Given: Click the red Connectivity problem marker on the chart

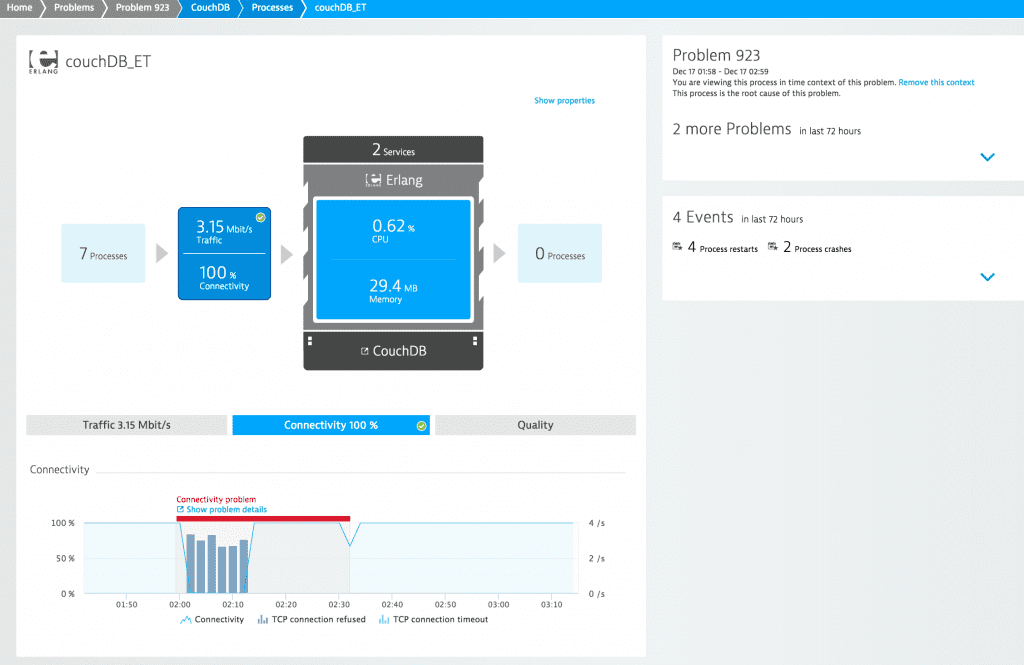Looking at the screenshot, I should pyautogui.click(x=260, y=518).
